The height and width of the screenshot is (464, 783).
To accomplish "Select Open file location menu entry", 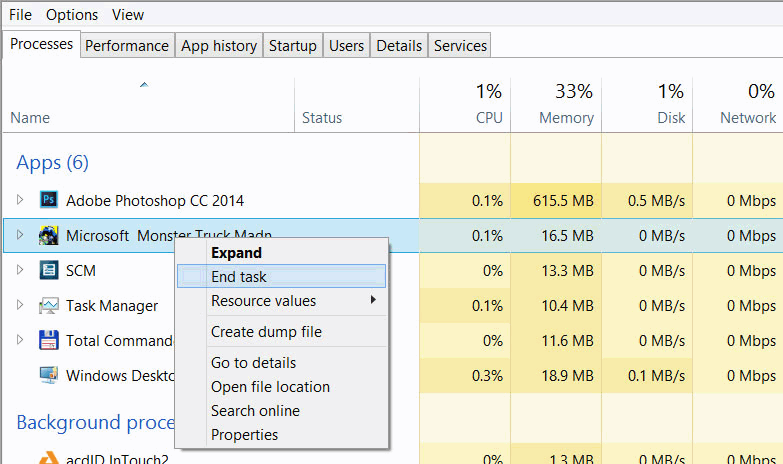I will pos(270,387).
